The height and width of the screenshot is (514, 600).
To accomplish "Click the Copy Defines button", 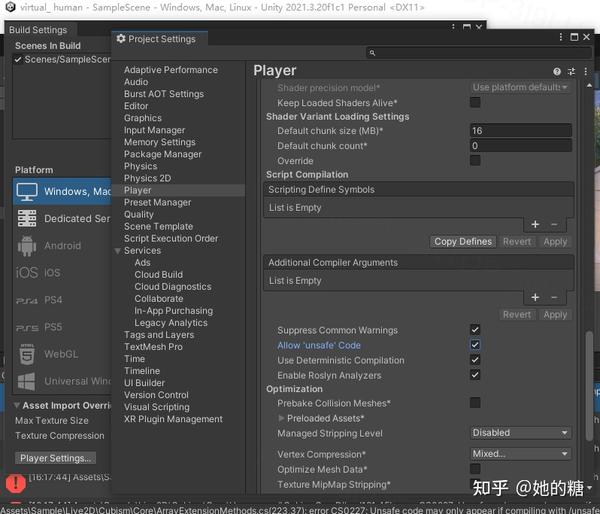I will [463, 242].
